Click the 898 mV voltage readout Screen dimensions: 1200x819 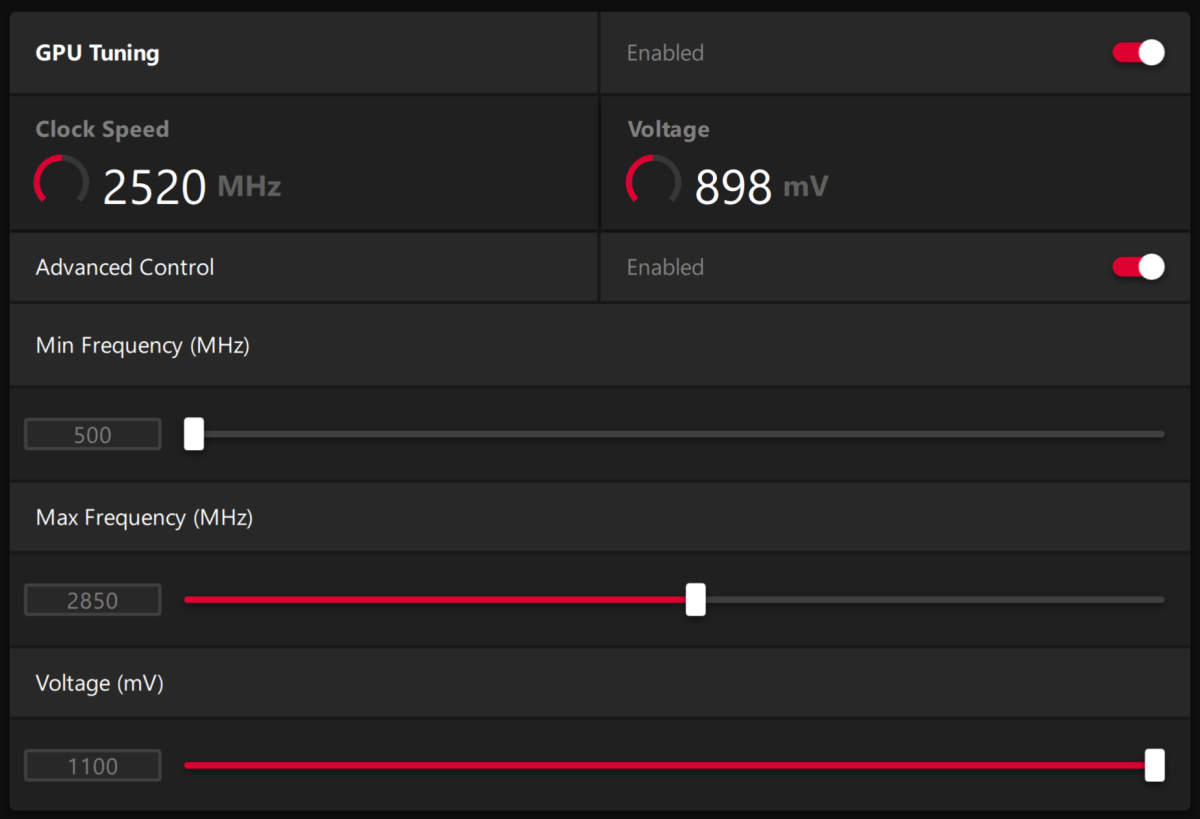click(x=762, y=186)
